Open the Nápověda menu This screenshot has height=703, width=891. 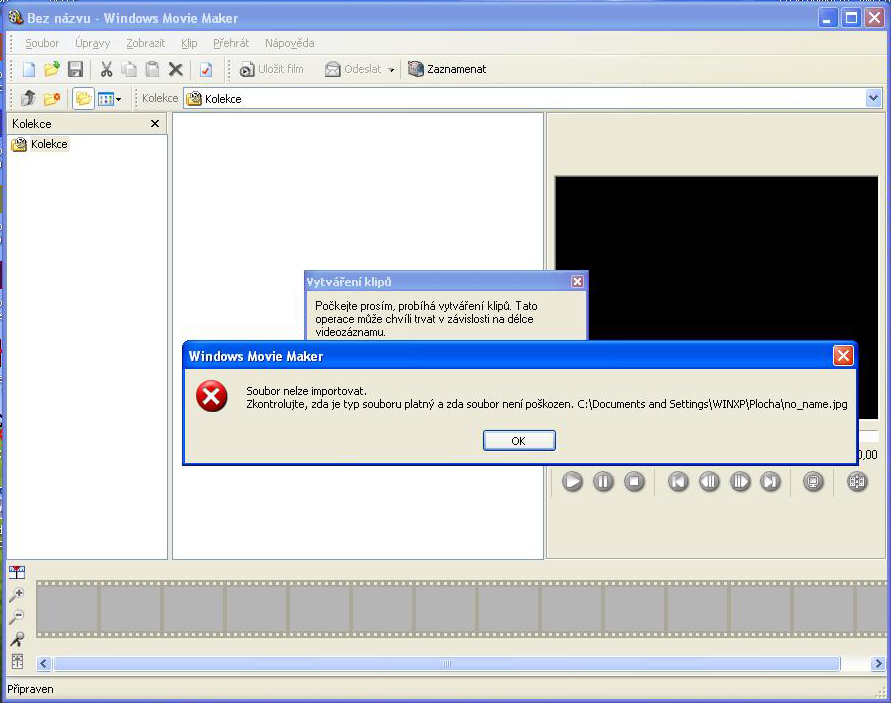pyautogui.click(x=290, y=43)
